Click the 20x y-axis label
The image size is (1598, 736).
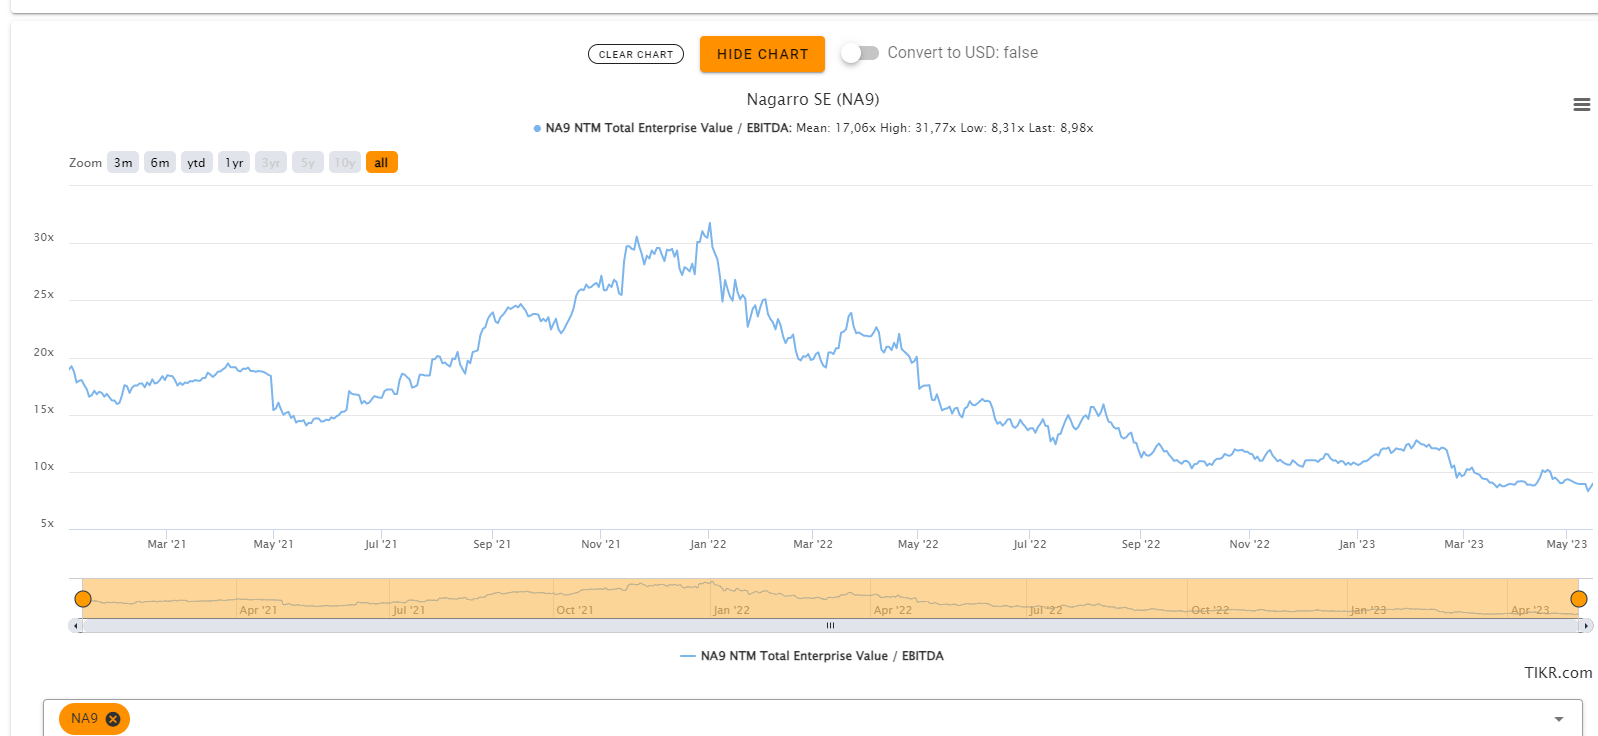(x=44, y=353)
